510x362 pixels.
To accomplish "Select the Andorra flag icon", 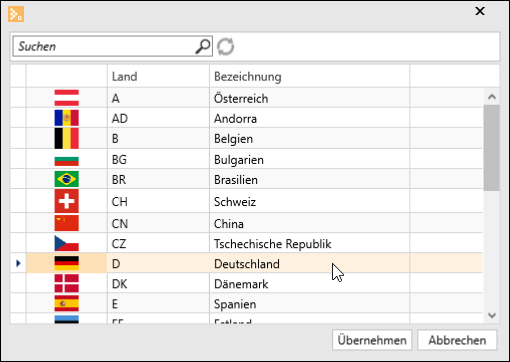I will 67,118.
